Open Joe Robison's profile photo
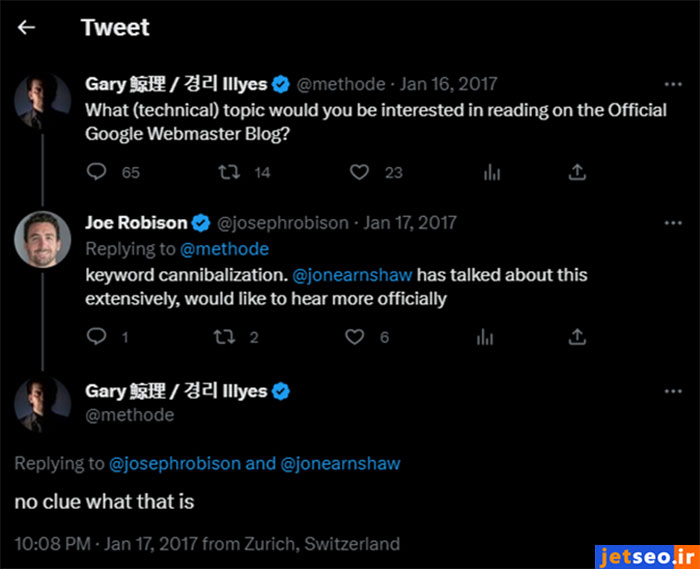 point(42,240)
